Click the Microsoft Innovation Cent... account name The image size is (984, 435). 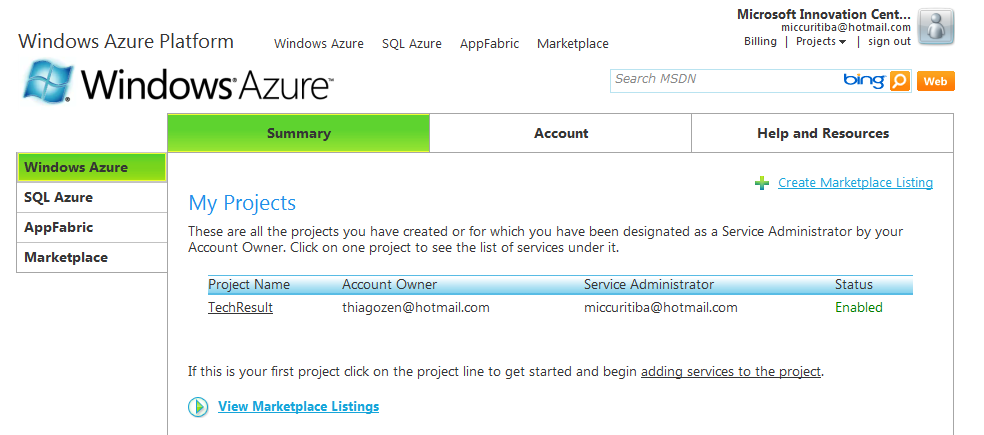pyautogui.click(x=824, y=14)
